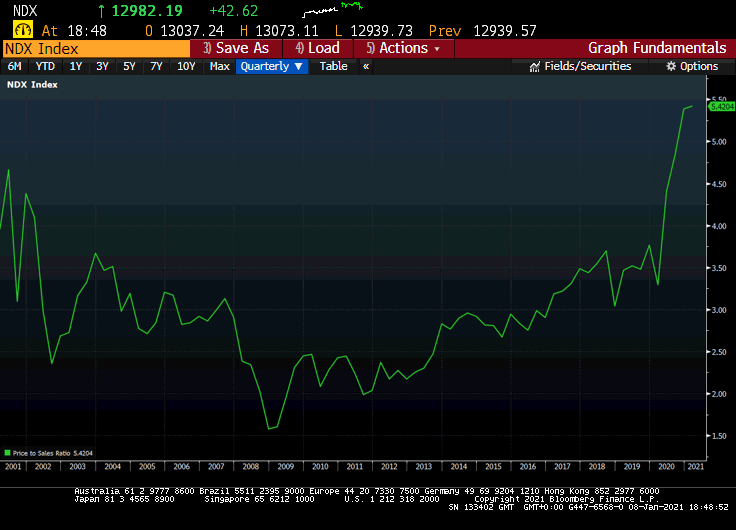Click the Graph Fundamentals title

tap(657, 48)
